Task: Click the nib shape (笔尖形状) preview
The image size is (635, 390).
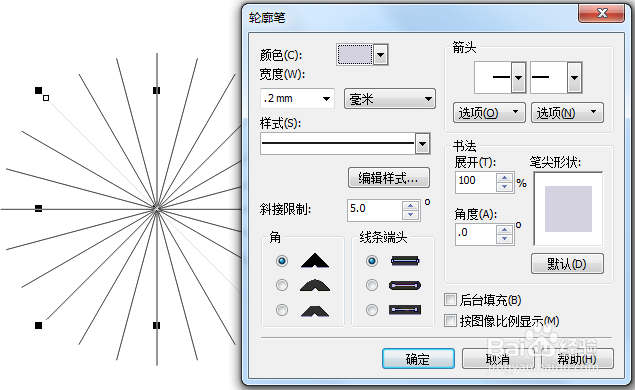Action: point(568,209)
